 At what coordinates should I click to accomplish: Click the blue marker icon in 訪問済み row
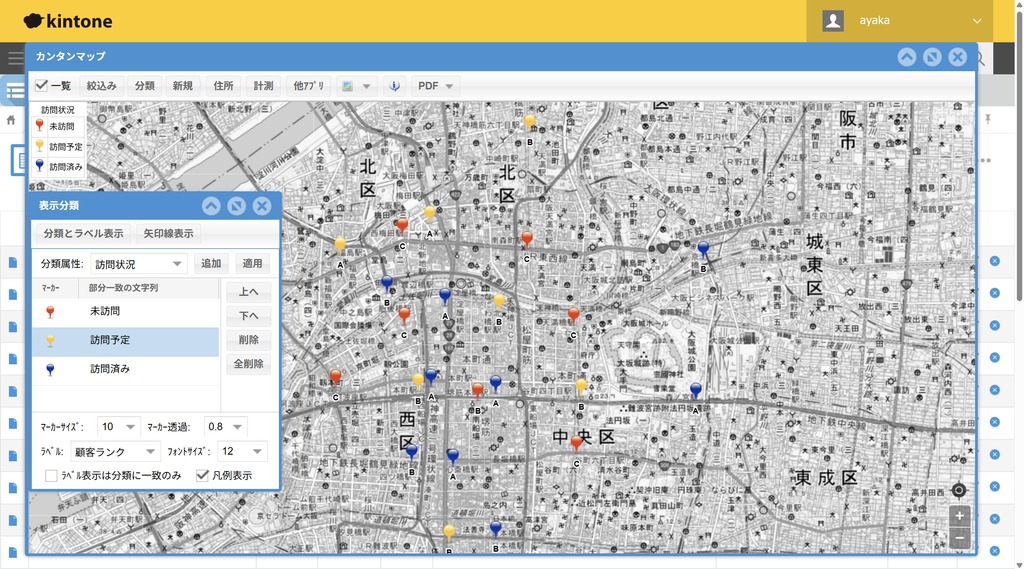50,370
